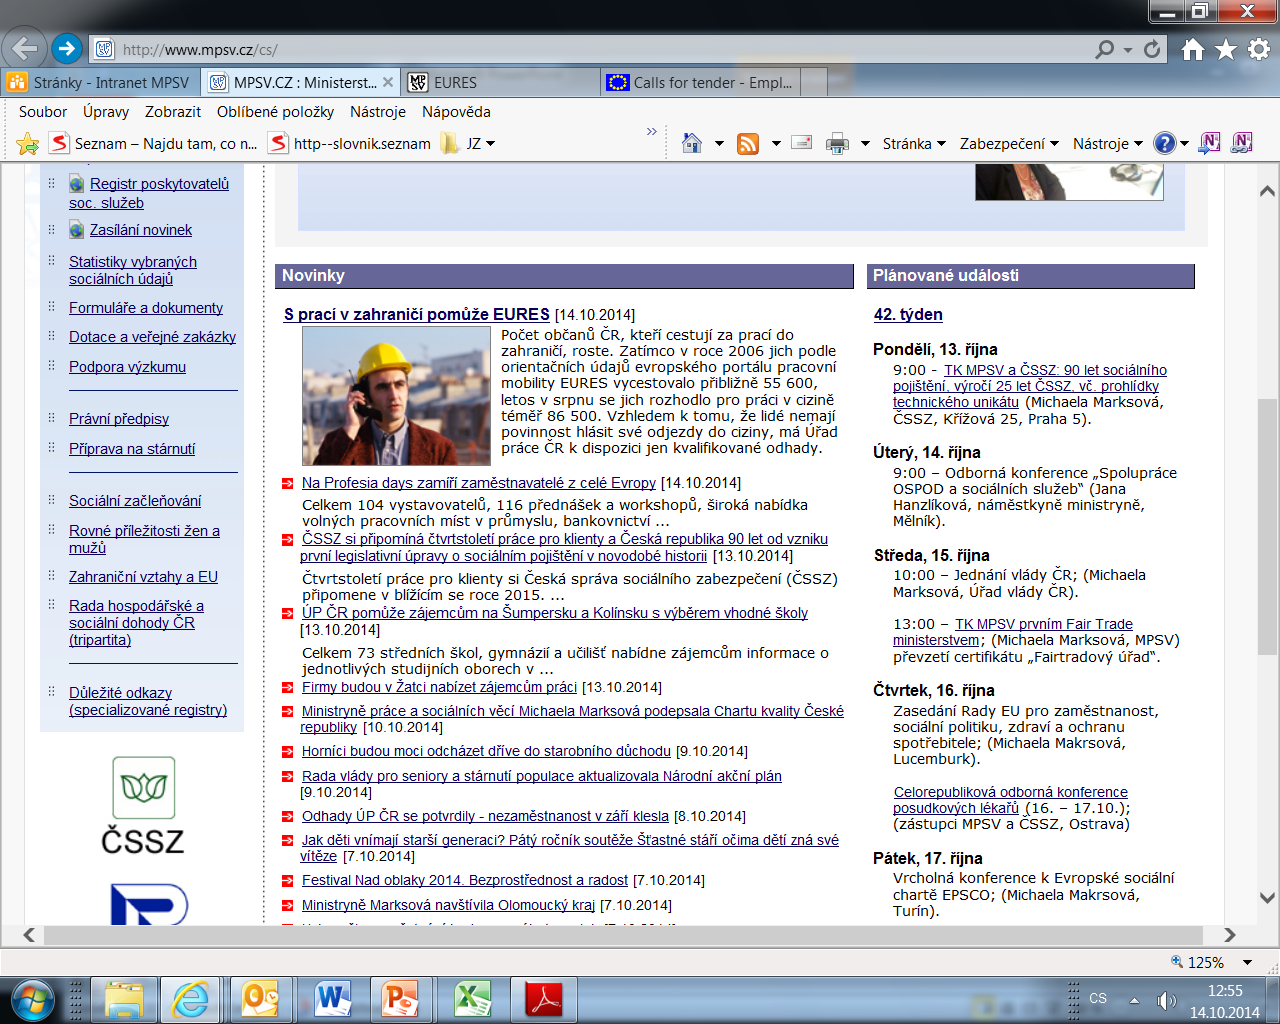Open the zoom level dropdown arrow

pyautogui.click(x=1247, y=962)
